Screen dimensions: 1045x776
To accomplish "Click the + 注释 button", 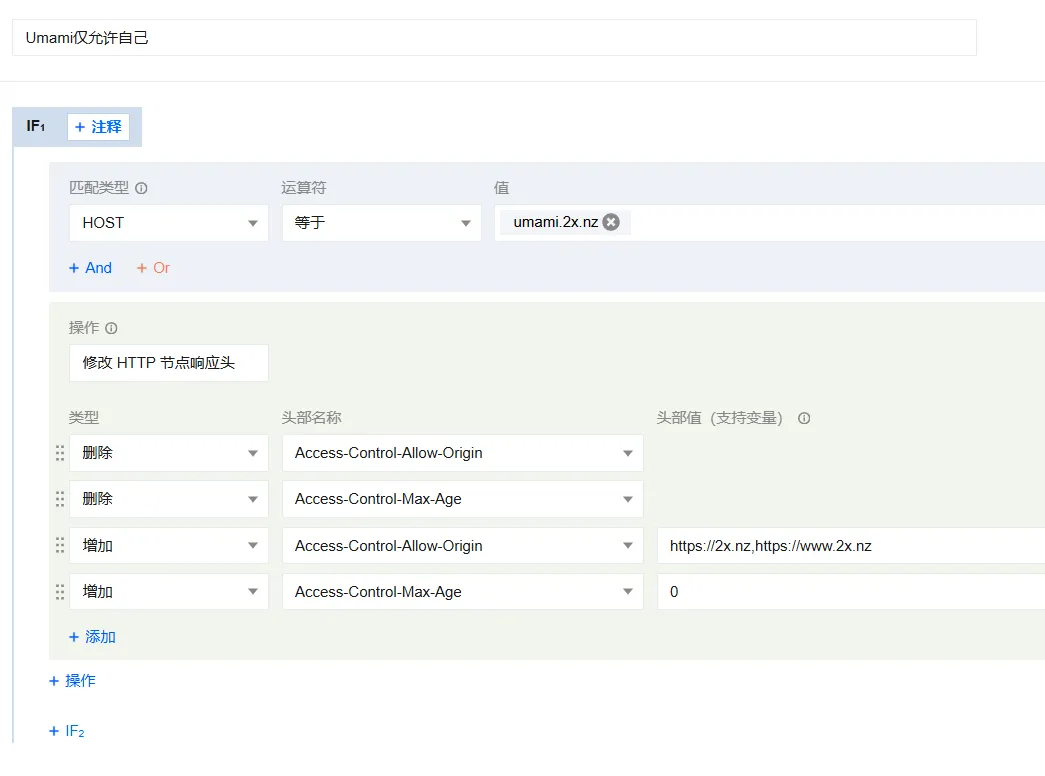I will tap(98, 127).
